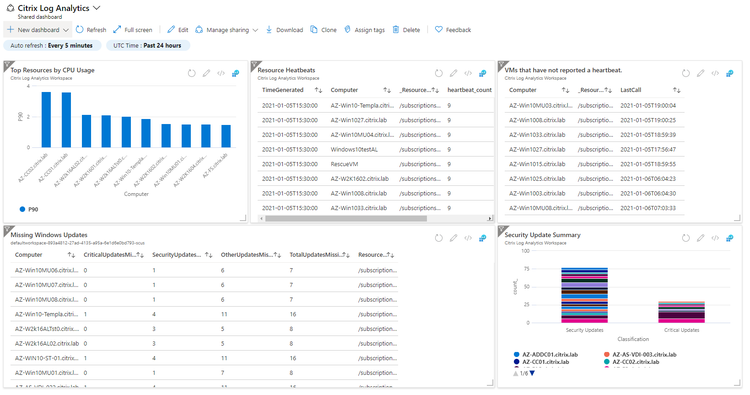Image resolution: width=750 pixels, height=395 pixels.
Task: Toggle AZ-CC02.citrix.lab legend series
Action: tap(632, 362)
